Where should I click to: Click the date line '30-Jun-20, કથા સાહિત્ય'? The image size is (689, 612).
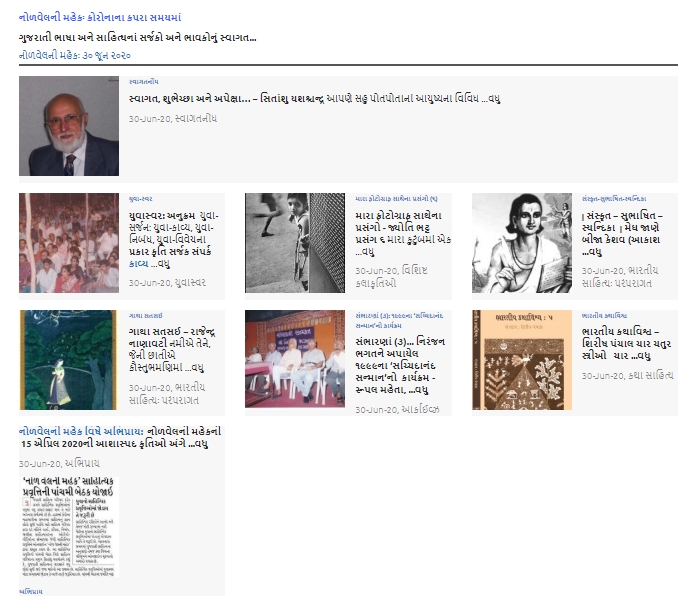click(627, 376)
